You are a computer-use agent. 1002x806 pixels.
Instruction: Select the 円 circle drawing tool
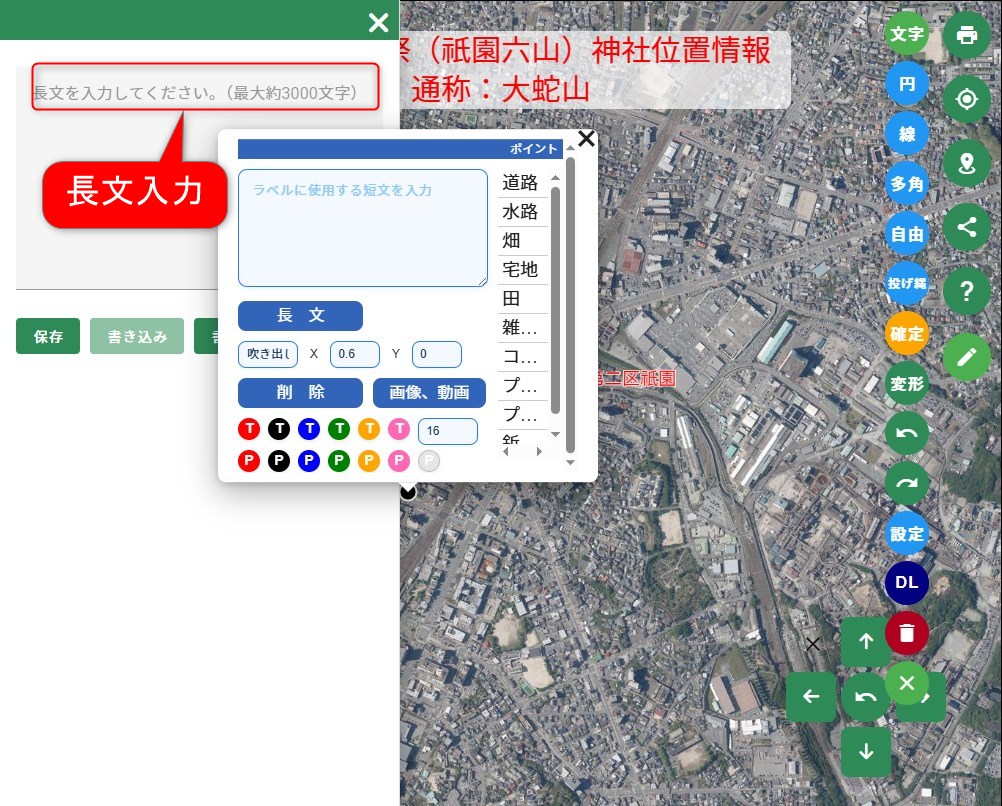point(906,84)
